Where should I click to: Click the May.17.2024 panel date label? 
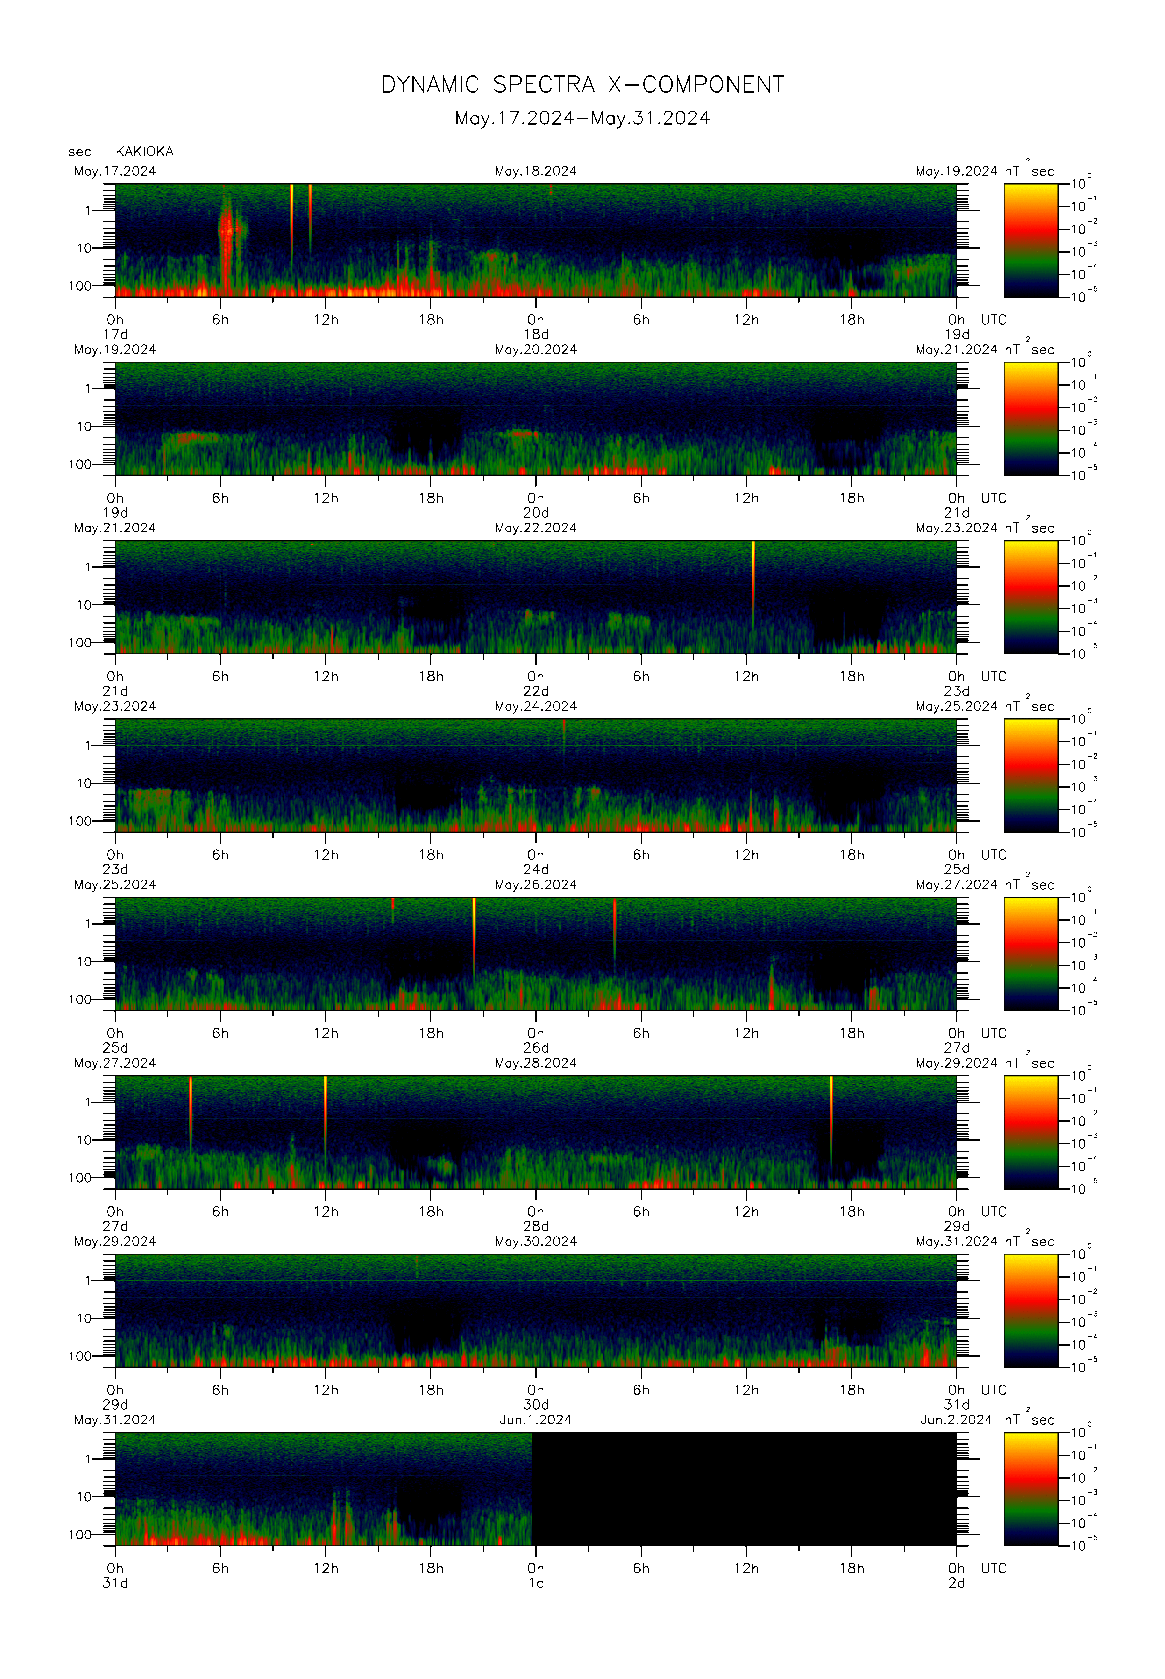pos(115,171)
